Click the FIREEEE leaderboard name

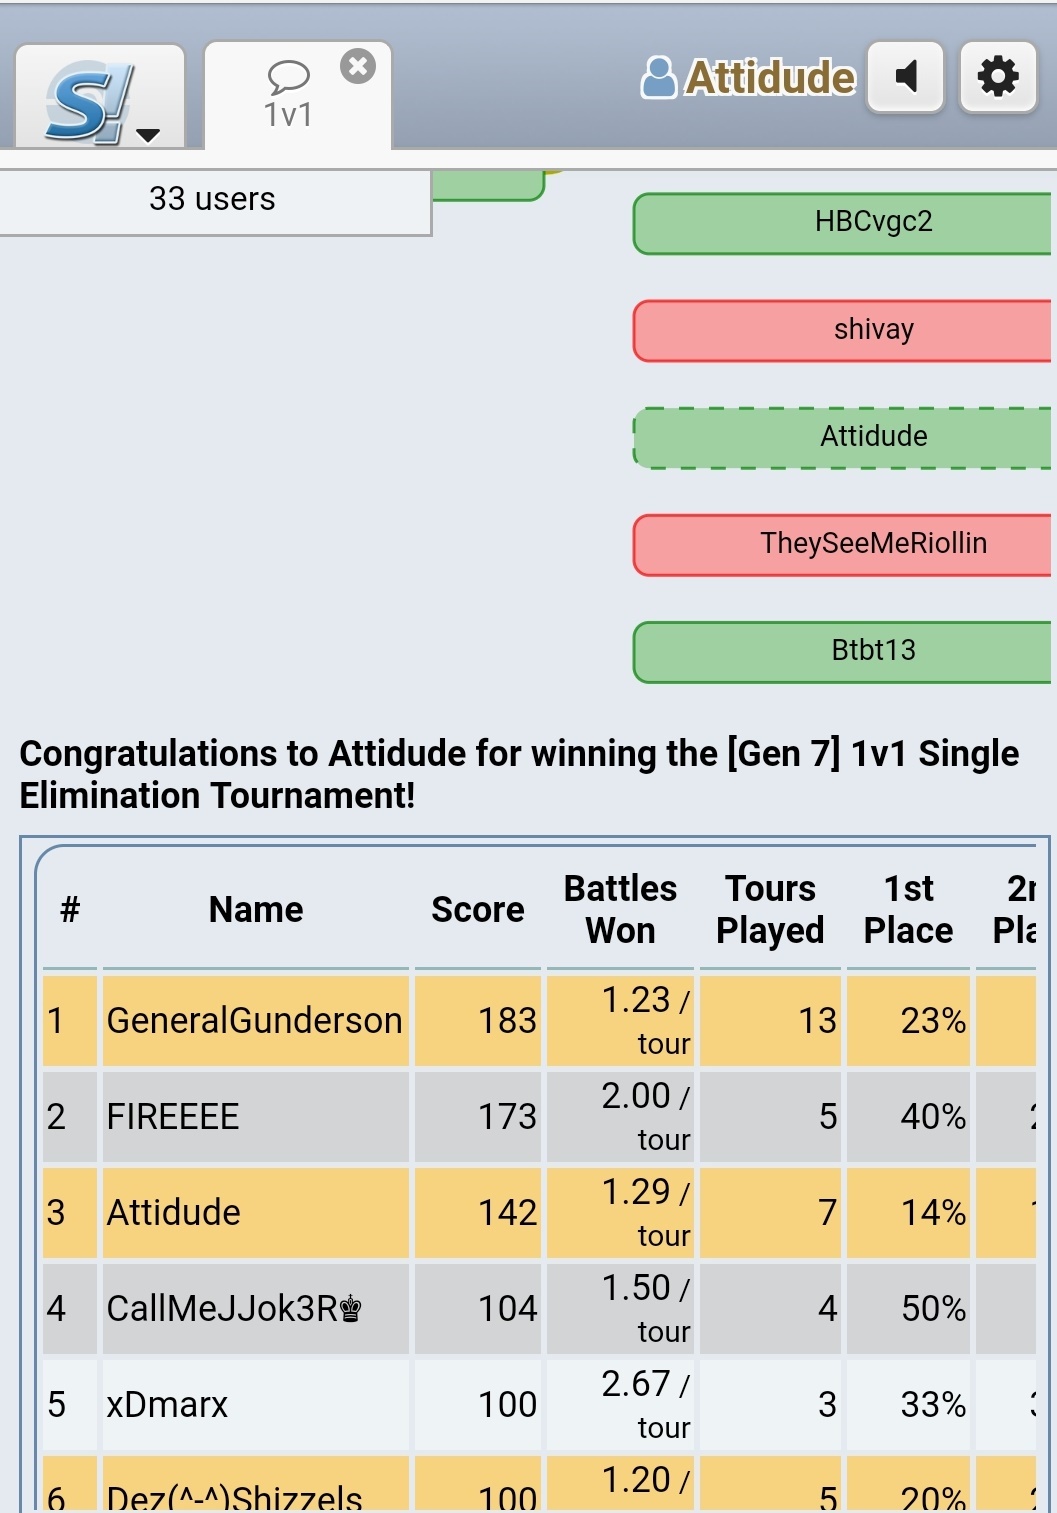pyautogui.click(x=173, y=1117)
